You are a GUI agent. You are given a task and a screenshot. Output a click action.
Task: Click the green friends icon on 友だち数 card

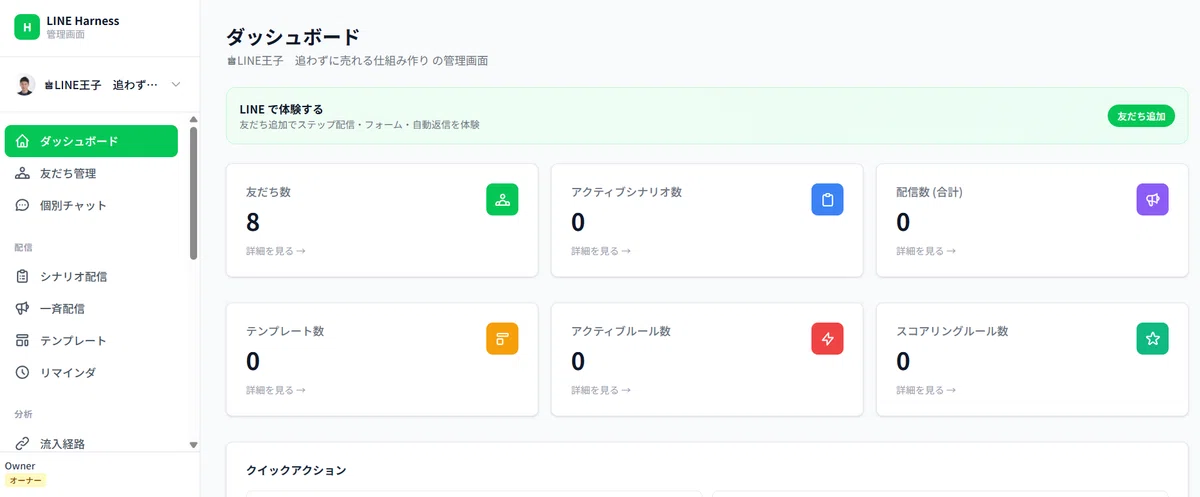coord(502,199)
